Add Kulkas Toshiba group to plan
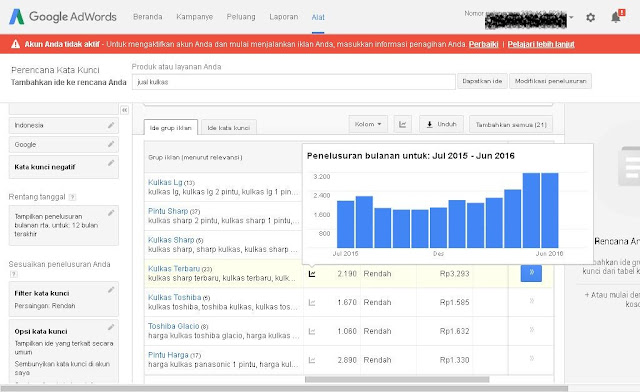Screen dimensions: 640x392 531,301
